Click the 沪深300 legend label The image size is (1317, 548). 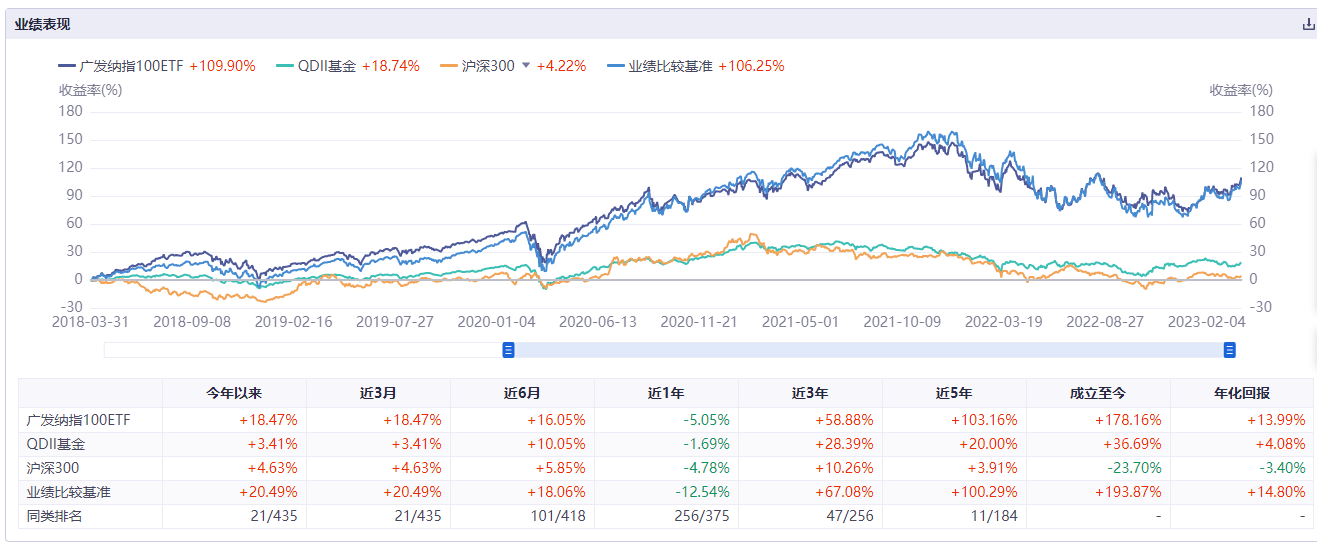(488, 66)
